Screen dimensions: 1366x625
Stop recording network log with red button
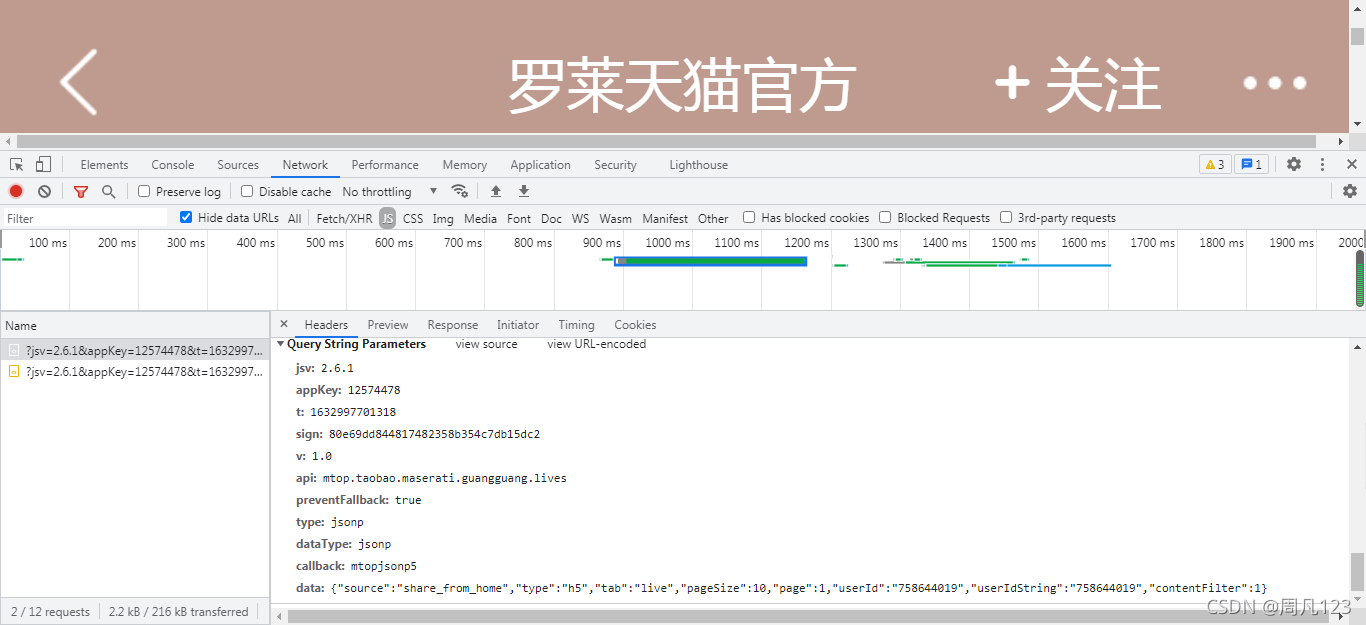click(16, 191)
